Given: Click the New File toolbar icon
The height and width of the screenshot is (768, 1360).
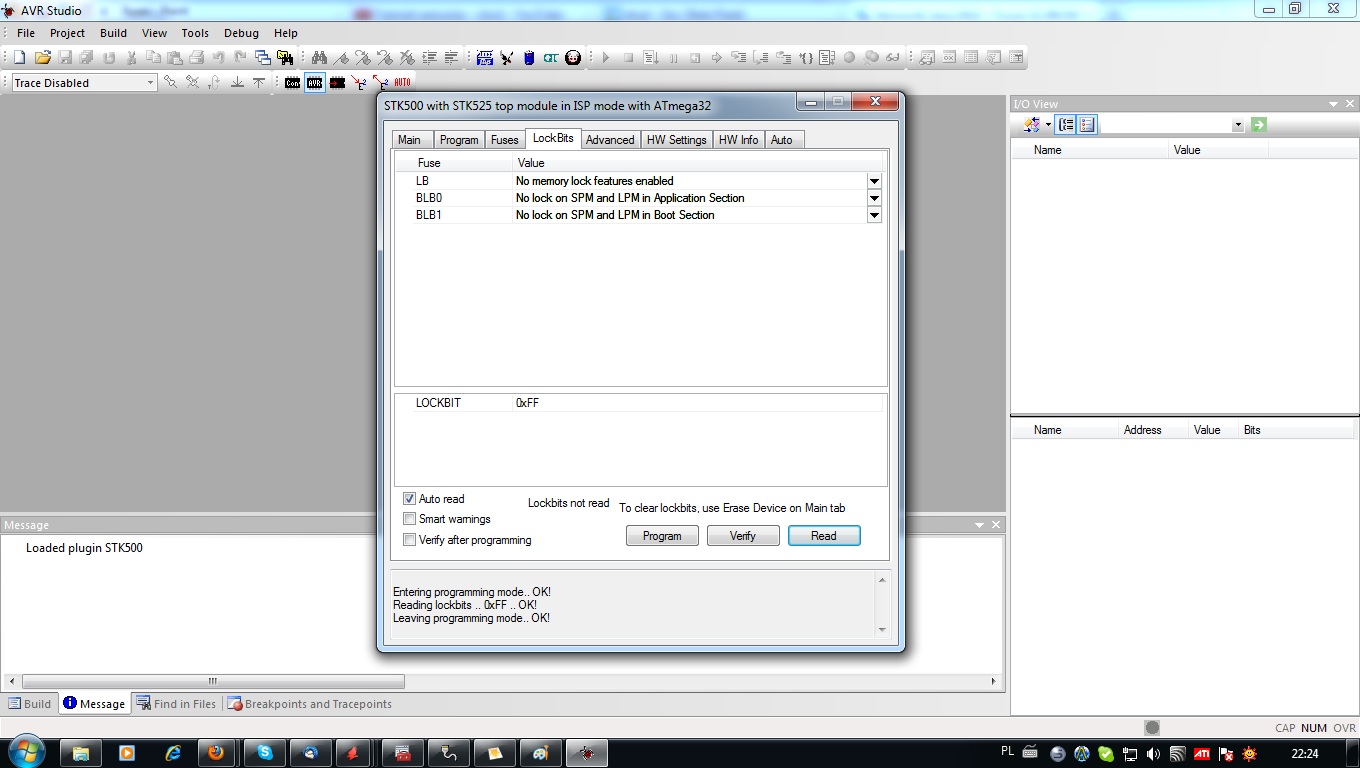Looking at the screenshot, I should point(19,58).
